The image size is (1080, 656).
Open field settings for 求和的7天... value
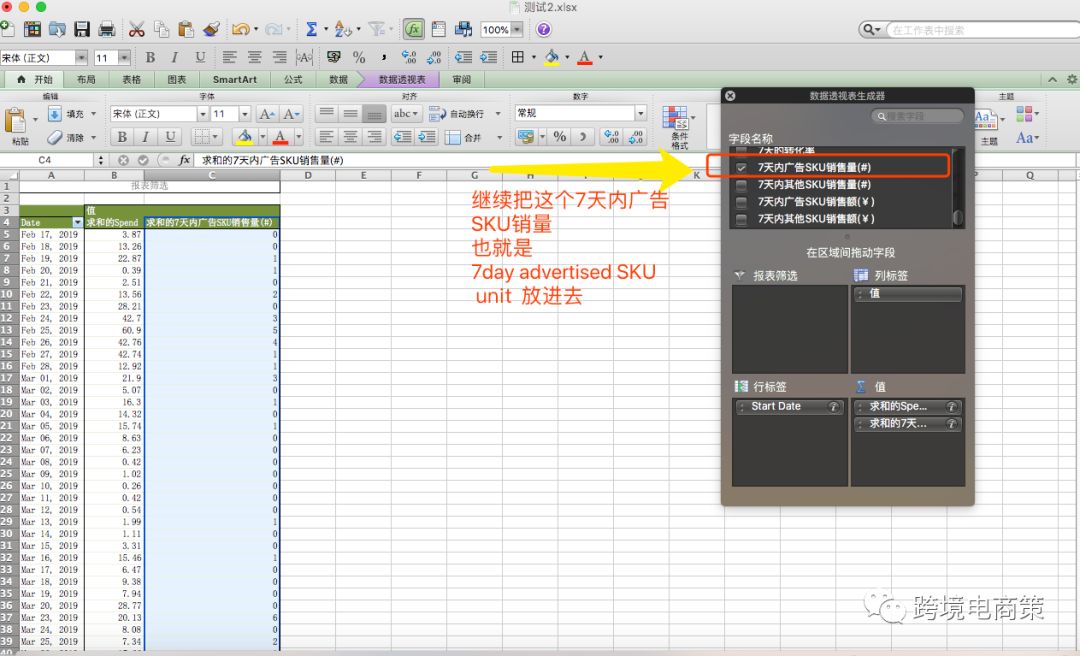point(951,424)
